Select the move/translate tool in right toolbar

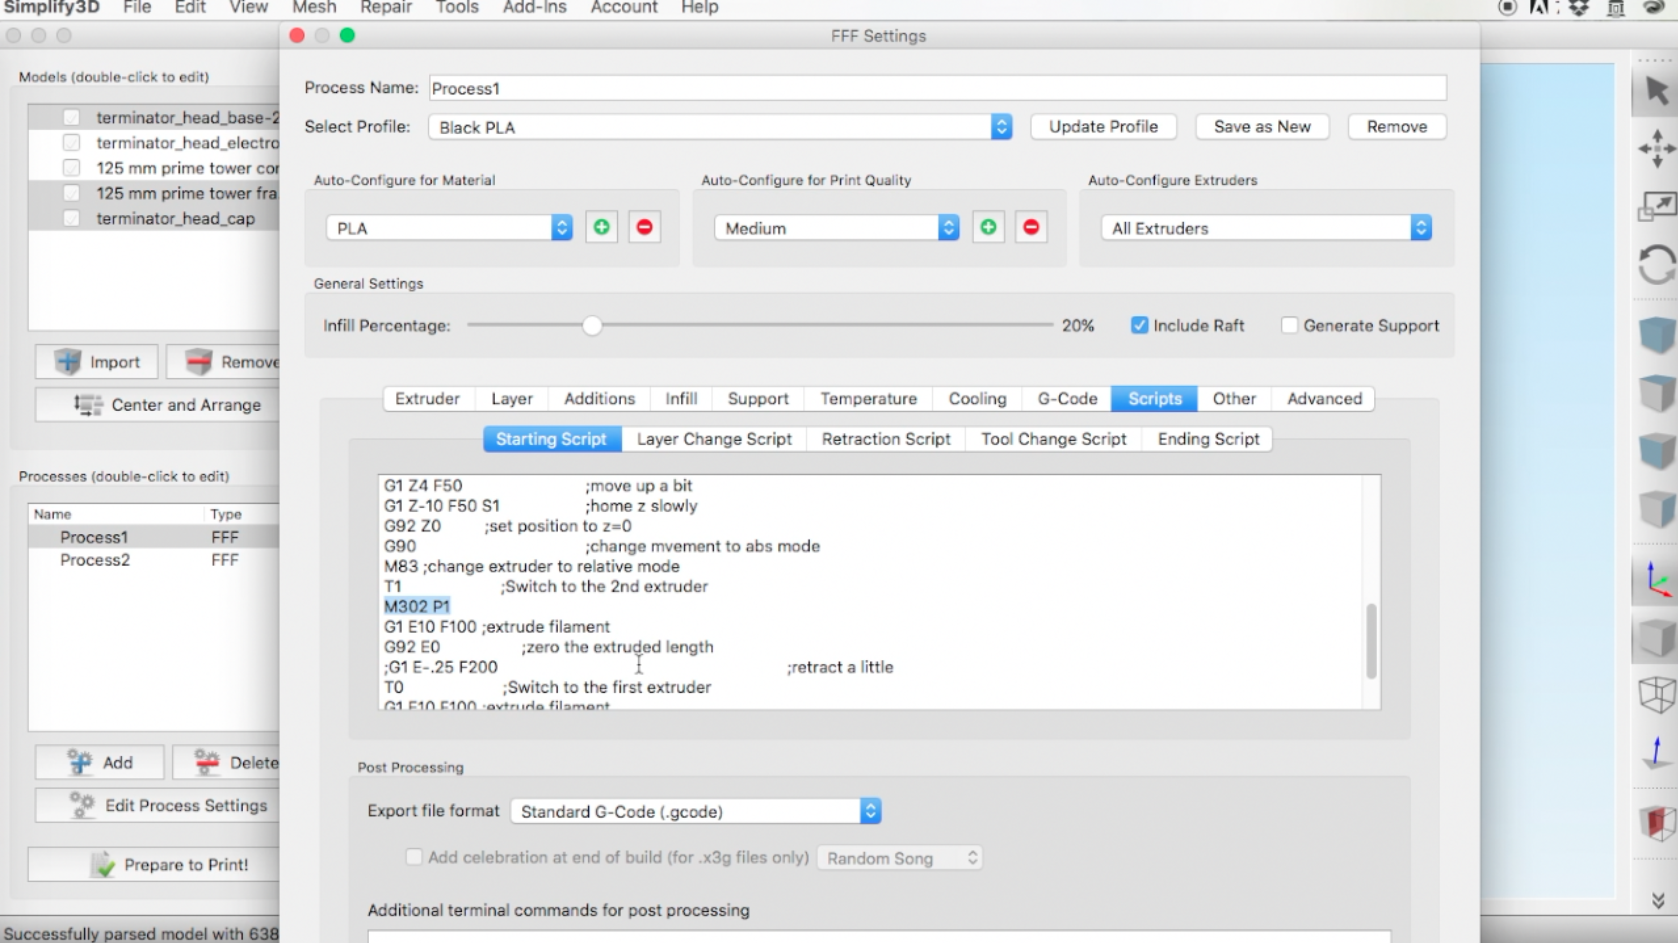coord(1656,149)
